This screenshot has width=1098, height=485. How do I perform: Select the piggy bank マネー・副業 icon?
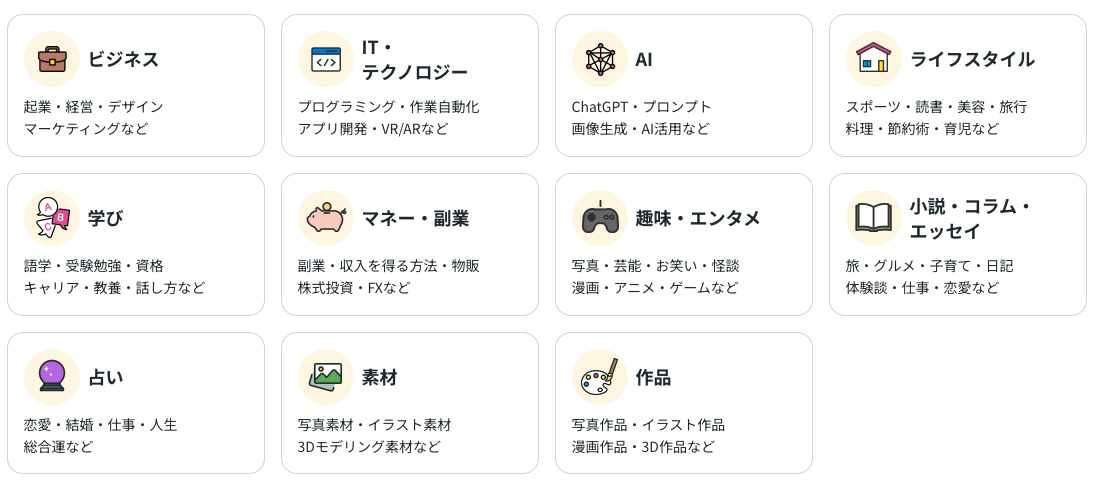click(326, 218)
